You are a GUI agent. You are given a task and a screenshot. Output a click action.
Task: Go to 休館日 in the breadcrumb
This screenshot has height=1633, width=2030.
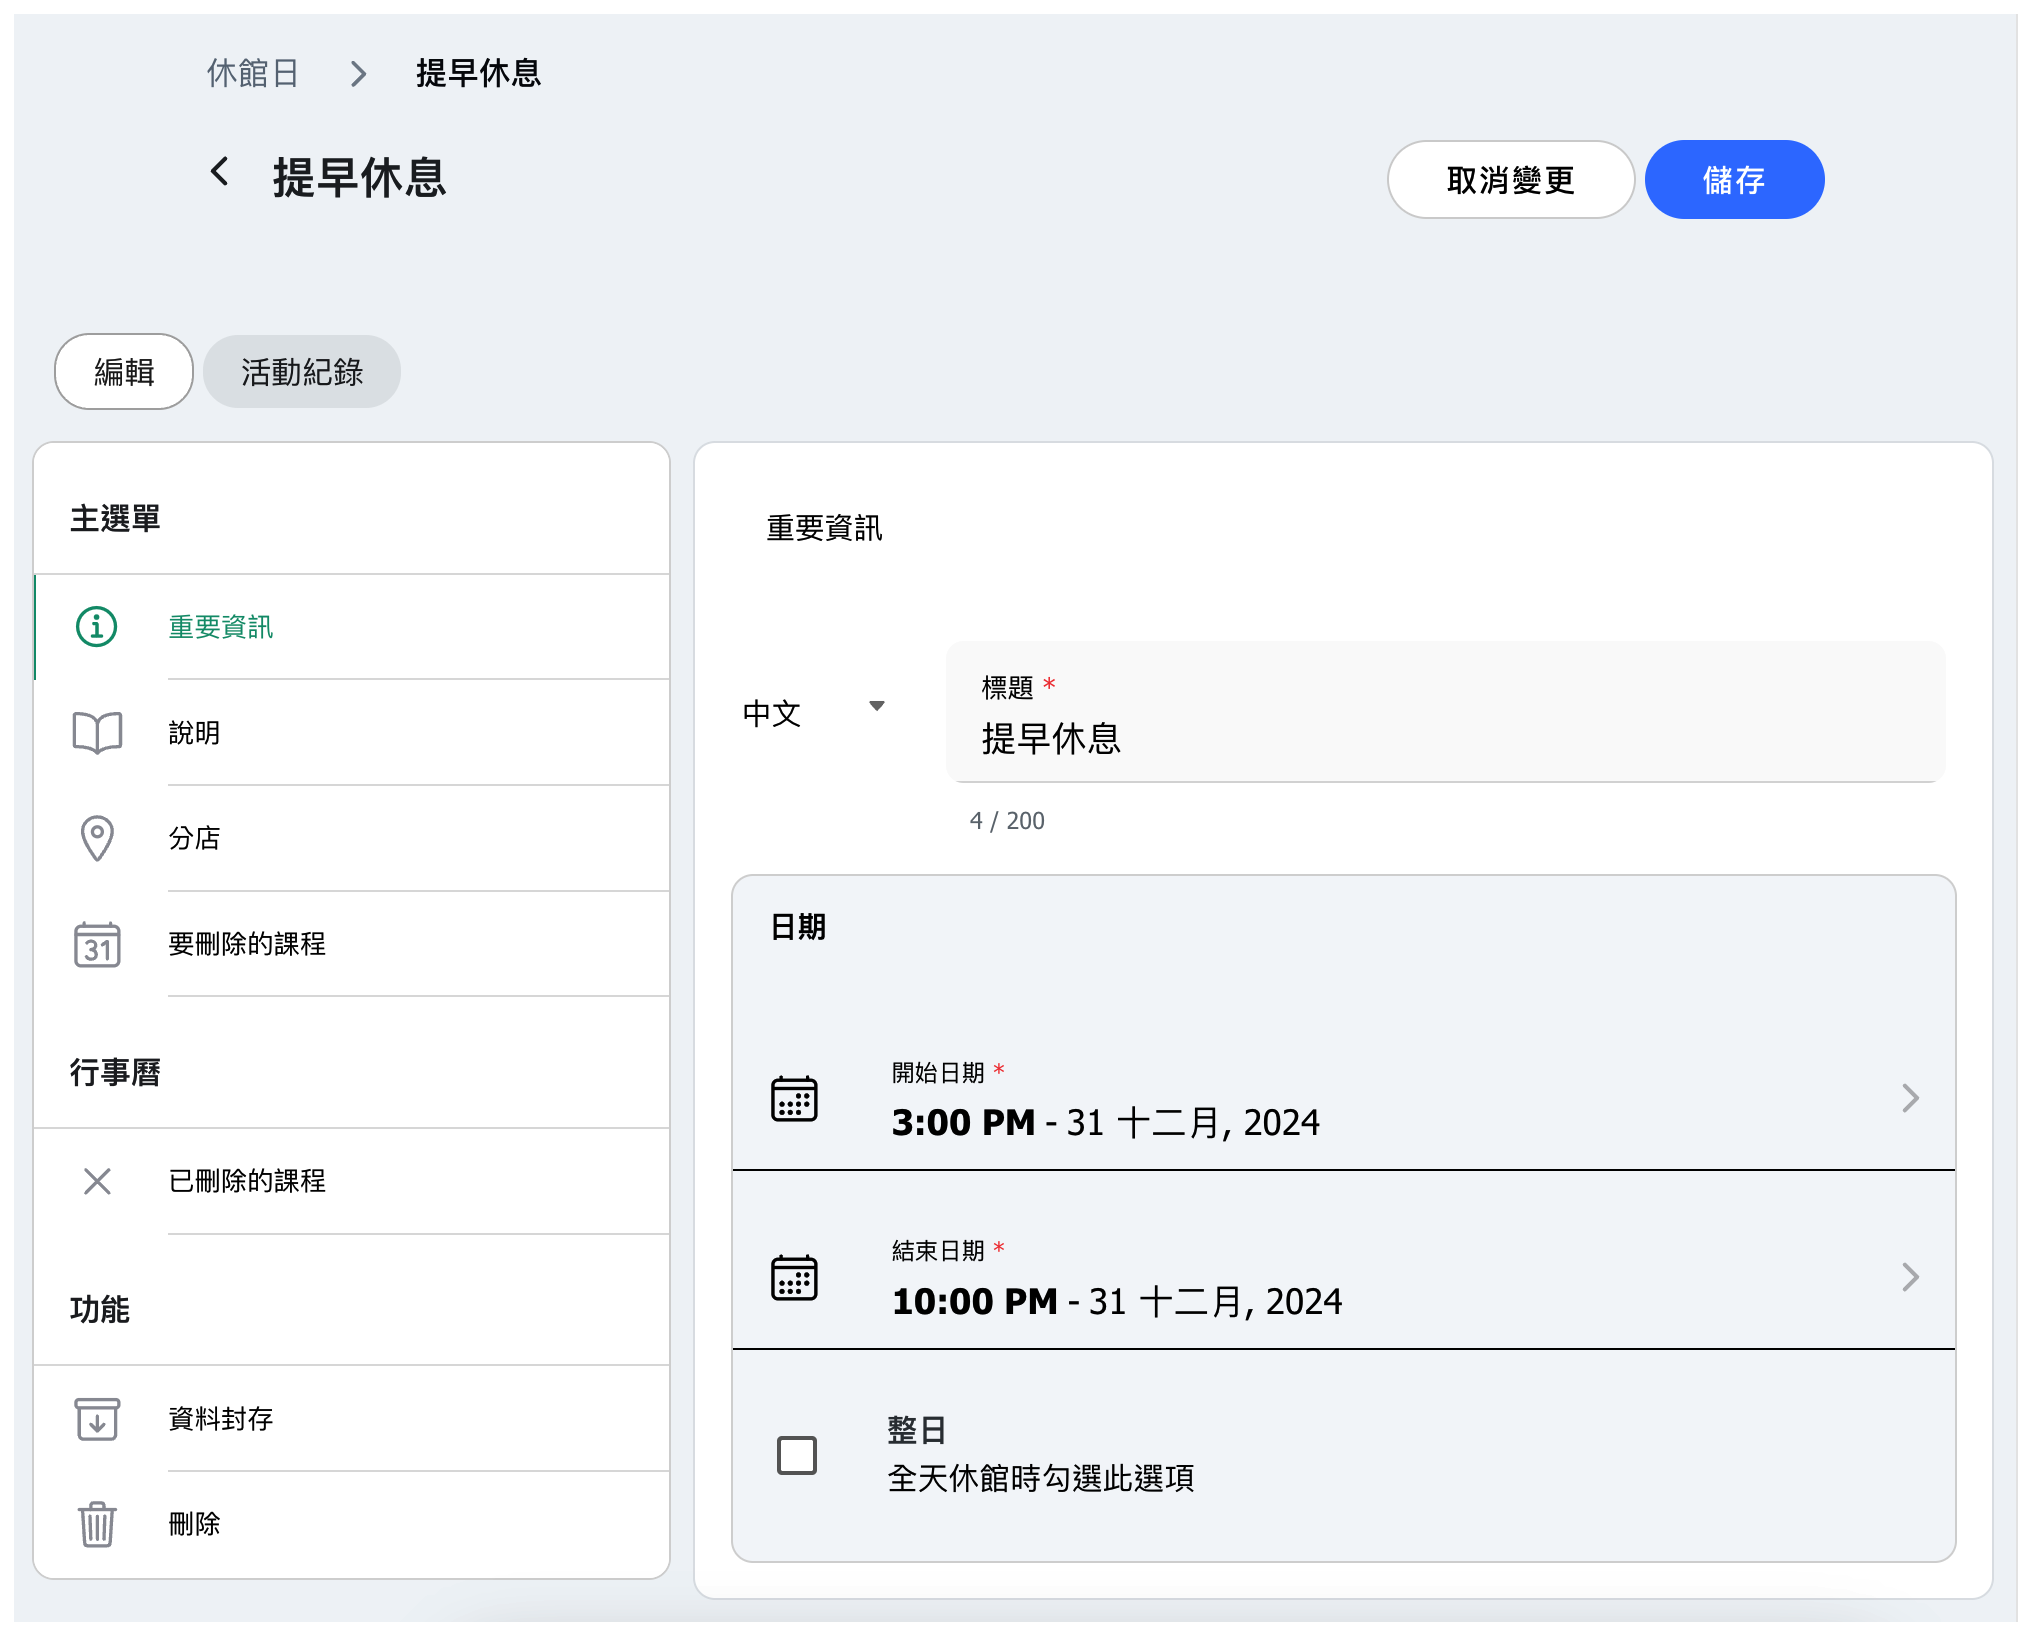253,73
